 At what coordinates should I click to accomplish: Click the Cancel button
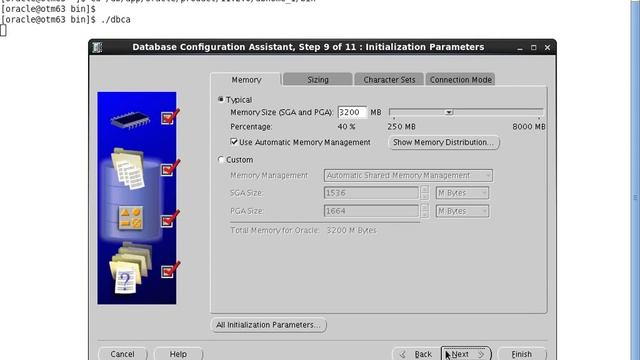pos(122,354)
